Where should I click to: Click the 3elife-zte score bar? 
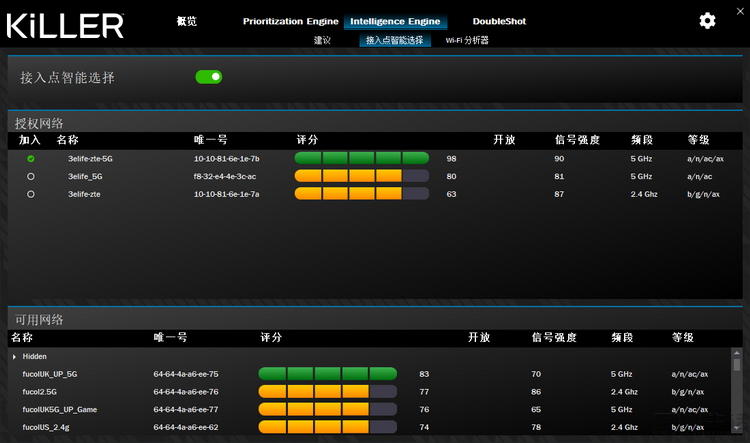tap(362, 194)
